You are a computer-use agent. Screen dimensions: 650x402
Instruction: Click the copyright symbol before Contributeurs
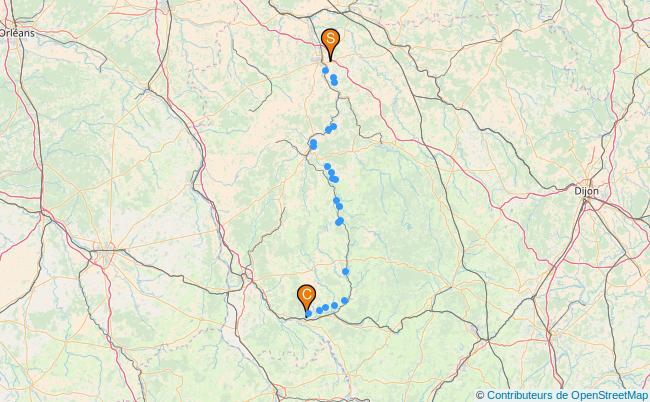coord(480,395)
